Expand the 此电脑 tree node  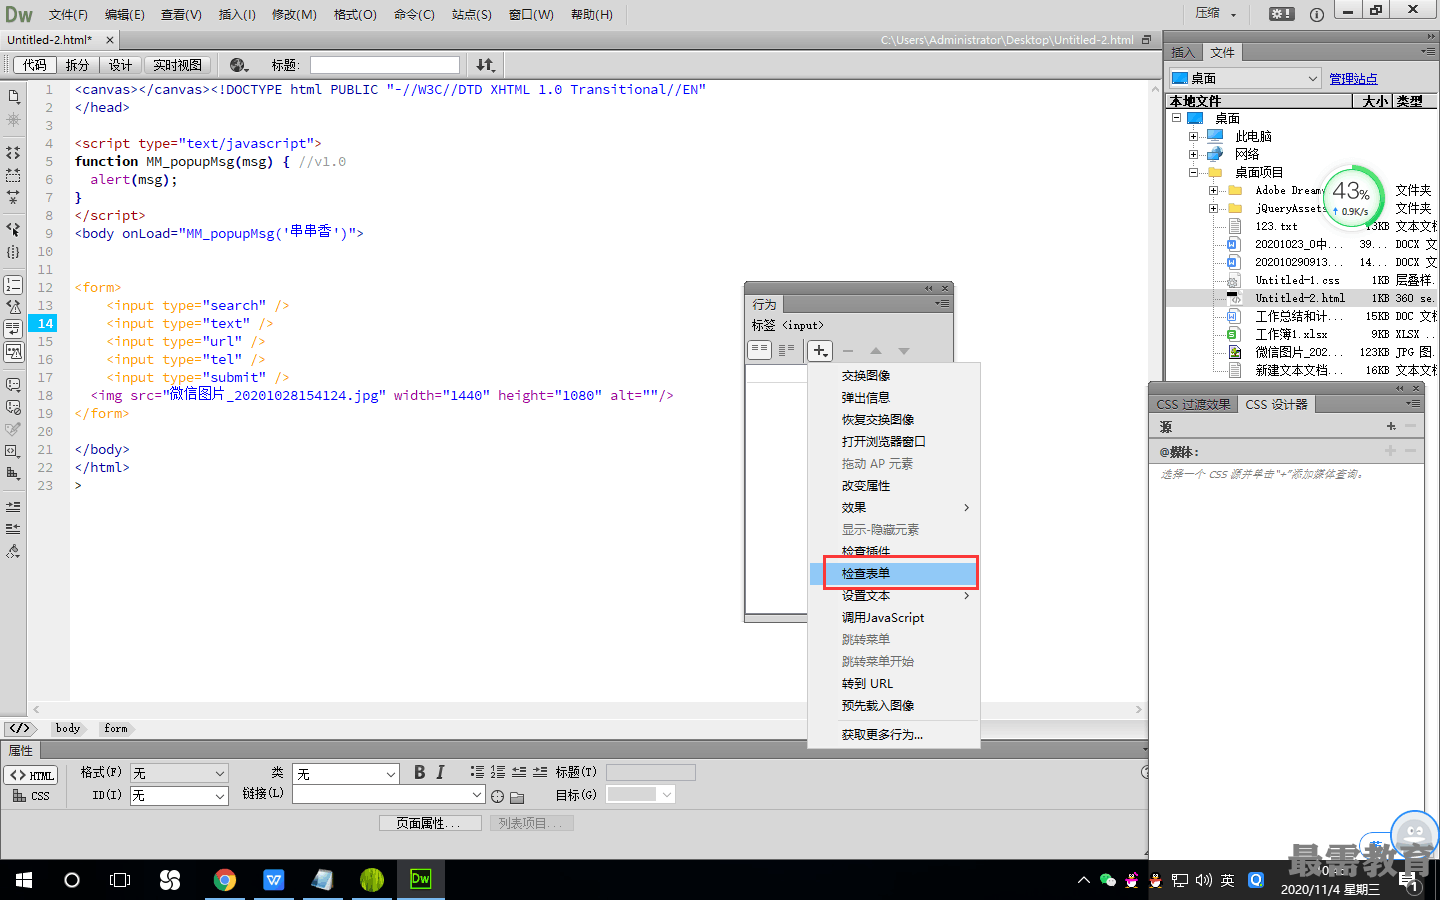tap(1193, 136)
